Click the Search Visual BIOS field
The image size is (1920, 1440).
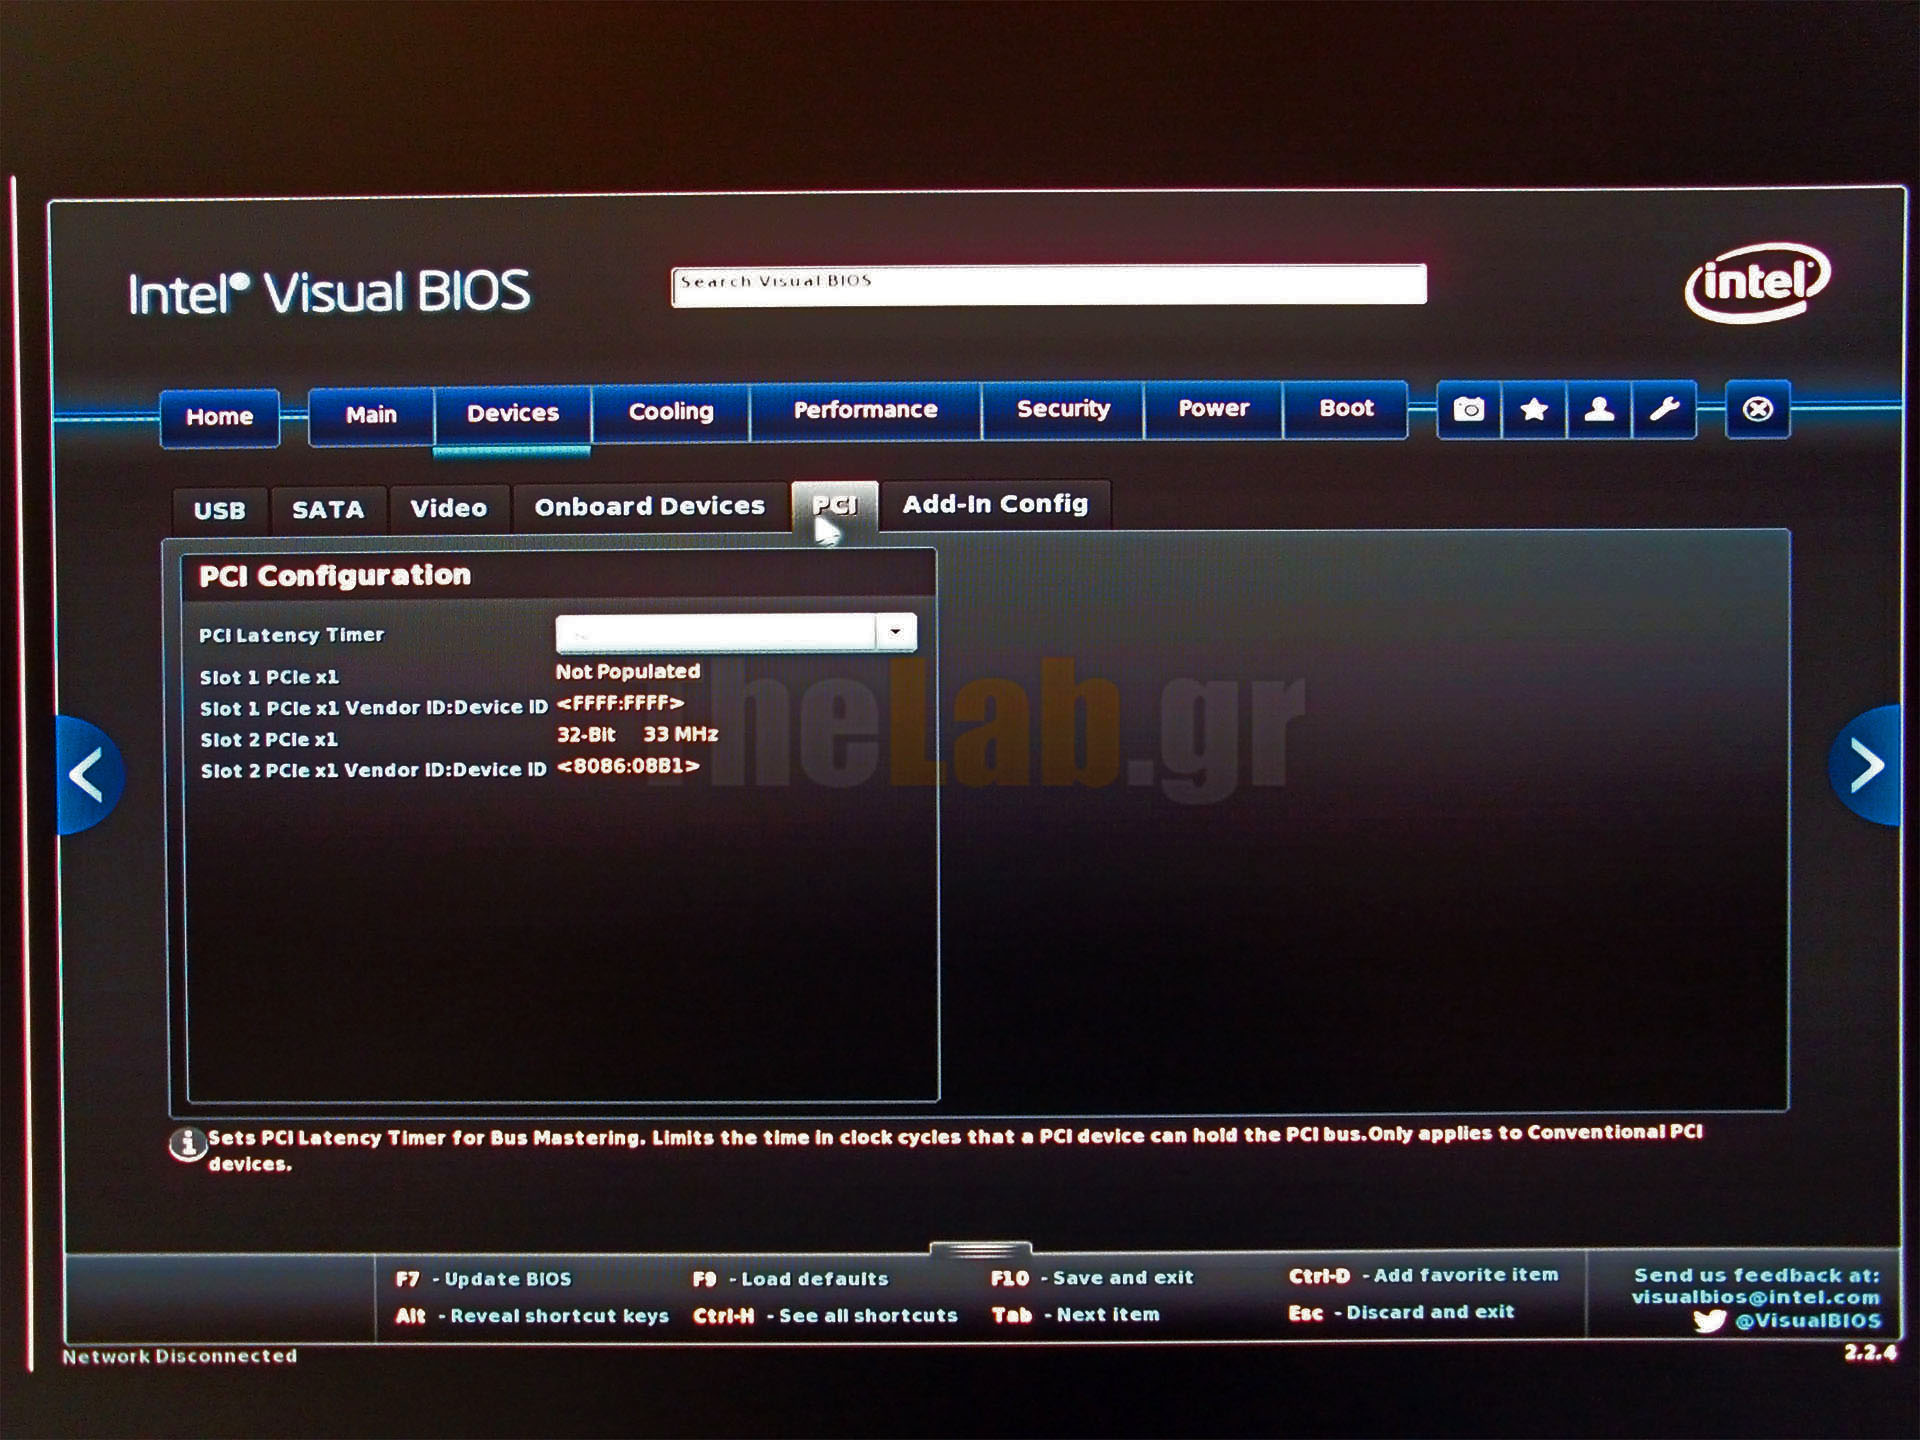click(x=1048, y=285)
